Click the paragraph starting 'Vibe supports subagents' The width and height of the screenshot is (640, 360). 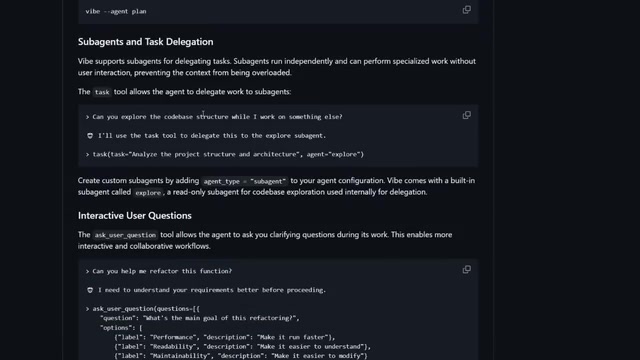click(277, 67)
